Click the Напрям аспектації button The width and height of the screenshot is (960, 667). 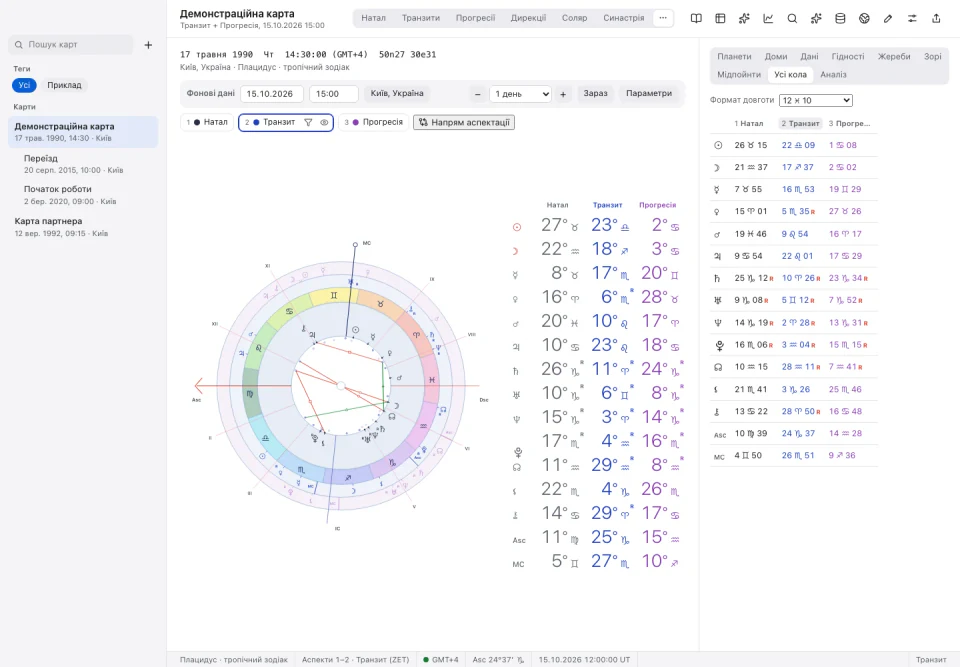[x=464, y=122]
